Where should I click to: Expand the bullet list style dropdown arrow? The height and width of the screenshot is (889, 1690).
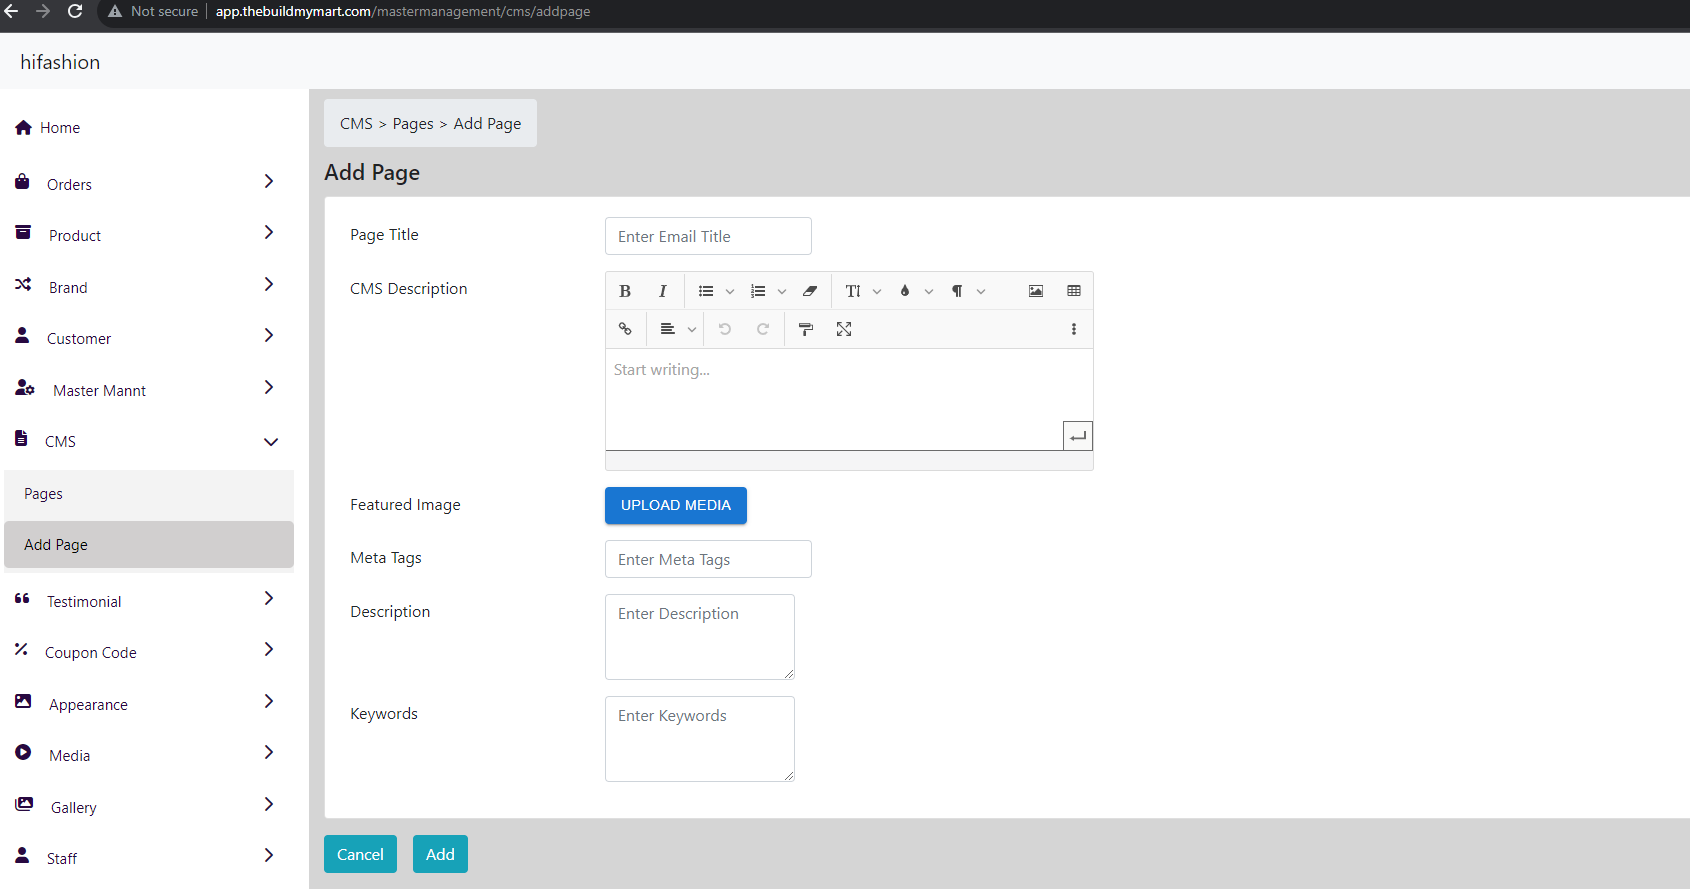point(730,292)
